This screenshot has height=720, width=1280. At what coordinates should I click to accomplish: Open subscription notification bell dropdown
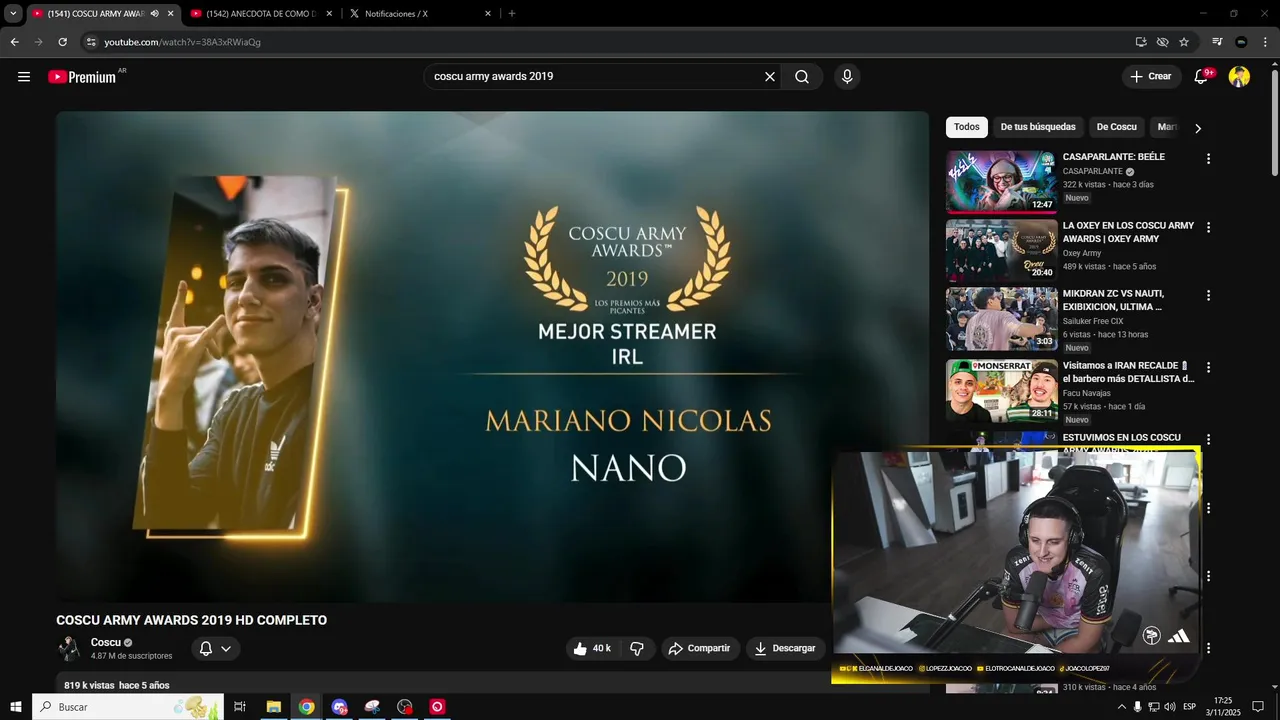(215, 648)
